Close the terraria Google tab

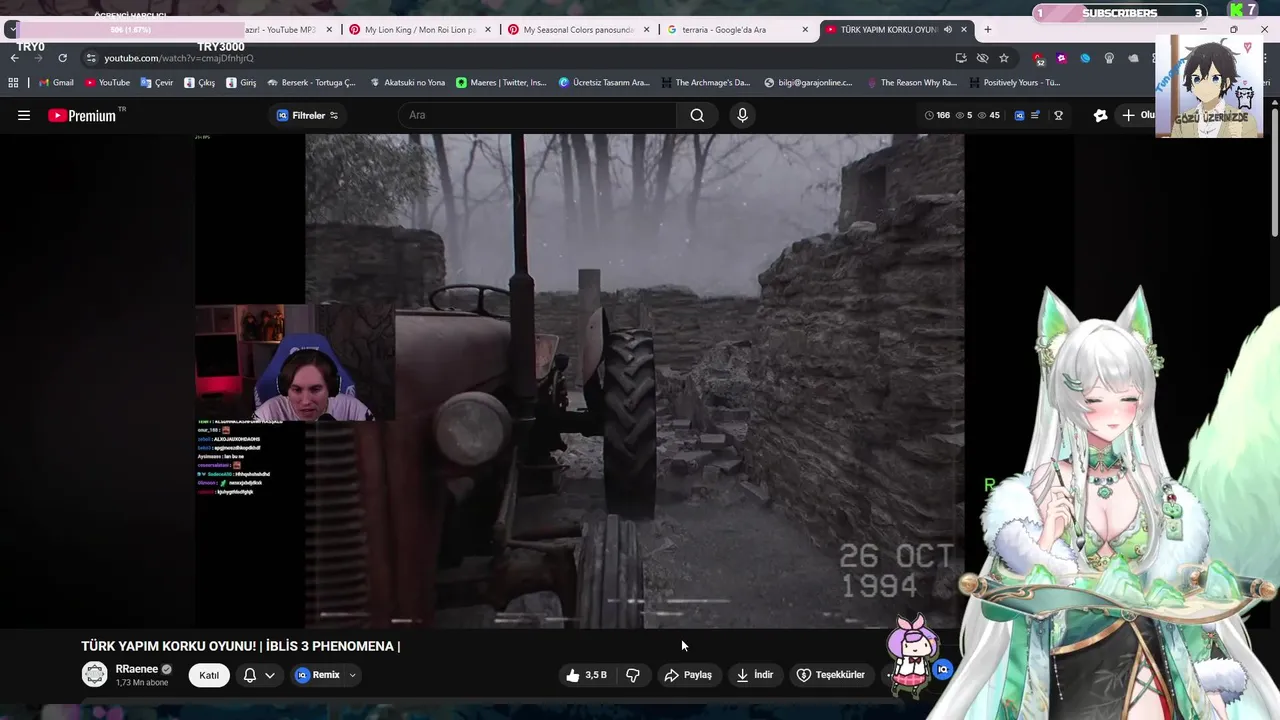[x=805, y=30]
